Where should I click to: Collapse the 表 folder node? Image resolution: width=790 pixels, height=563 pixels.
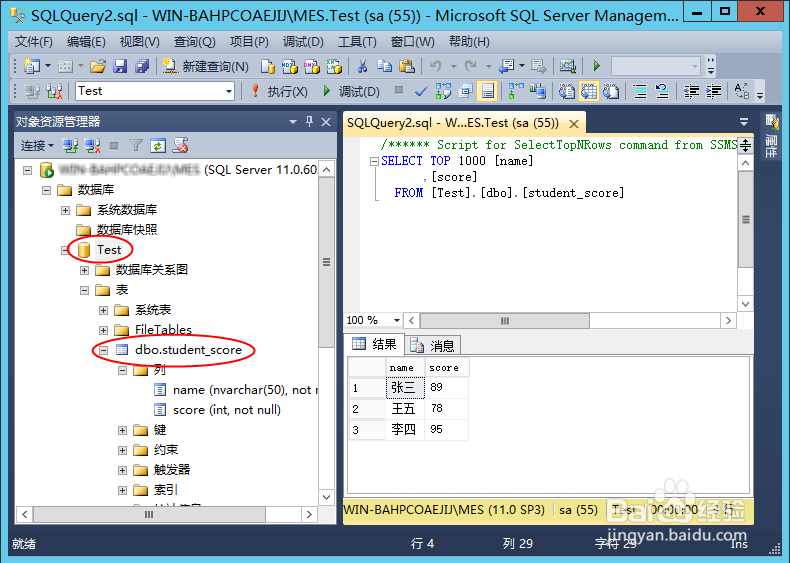[85, 290]
